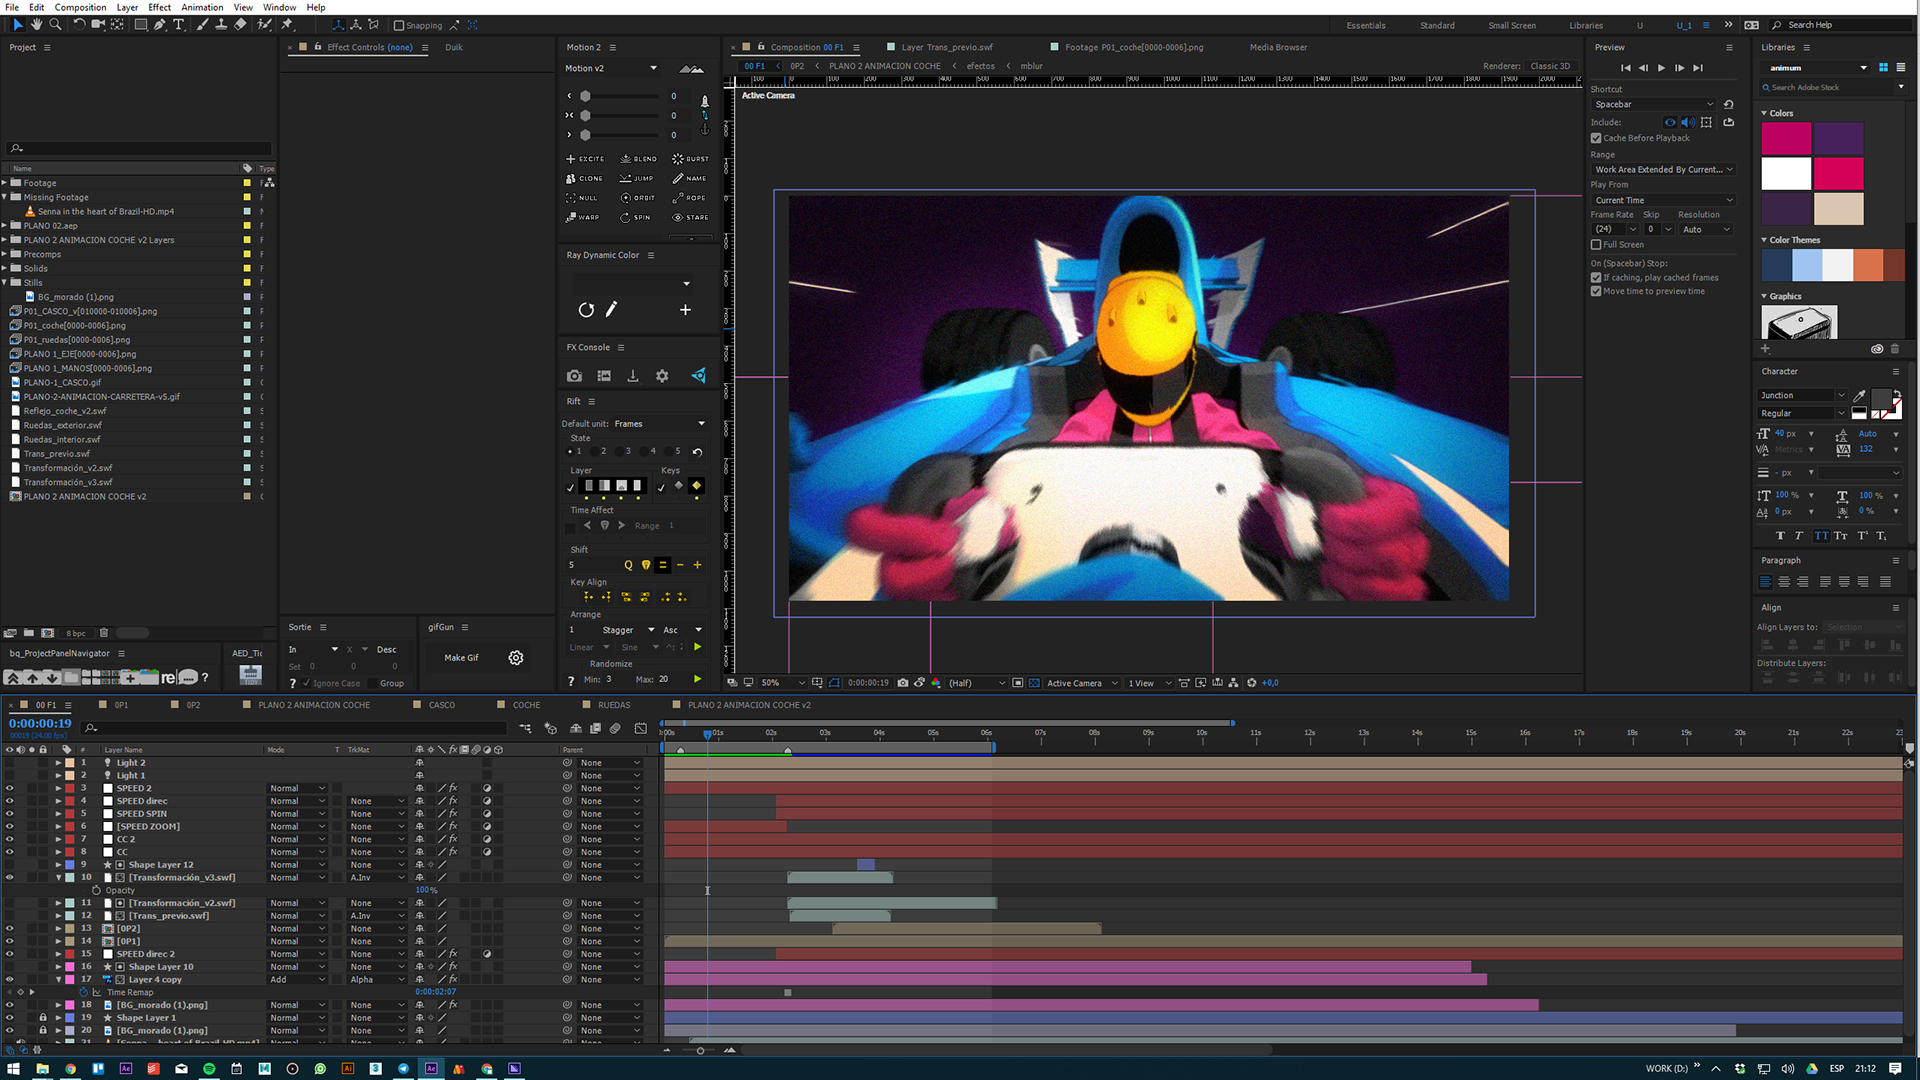Open the Effect menu
The height and width of the screenshot is (1080, 1920).
[160, 7]
